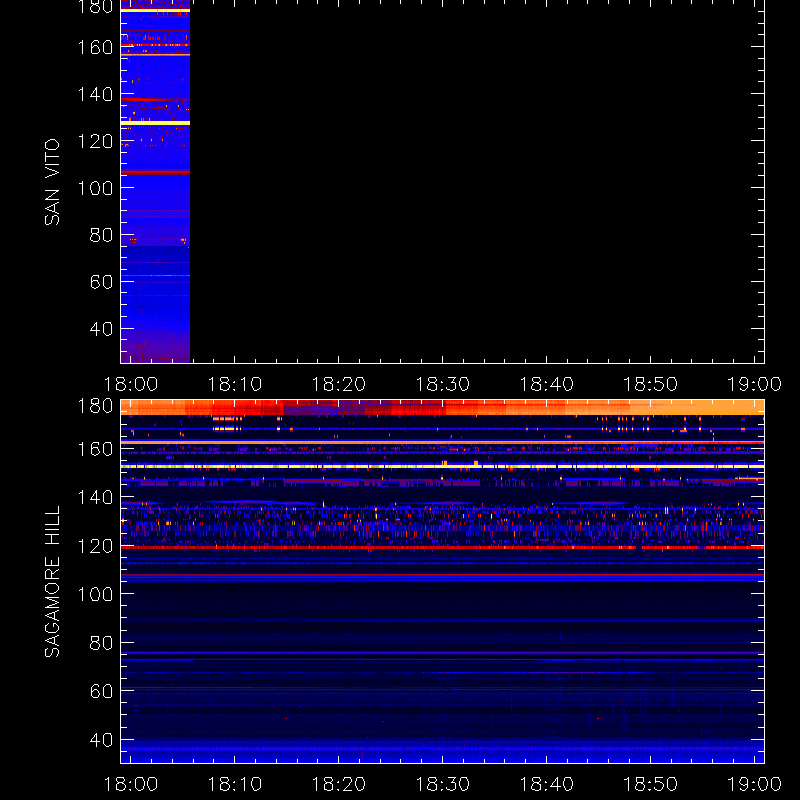Click 18:10 time label under San Vito plot
This screenshot has height=800, width=800.
pos(235,384)
